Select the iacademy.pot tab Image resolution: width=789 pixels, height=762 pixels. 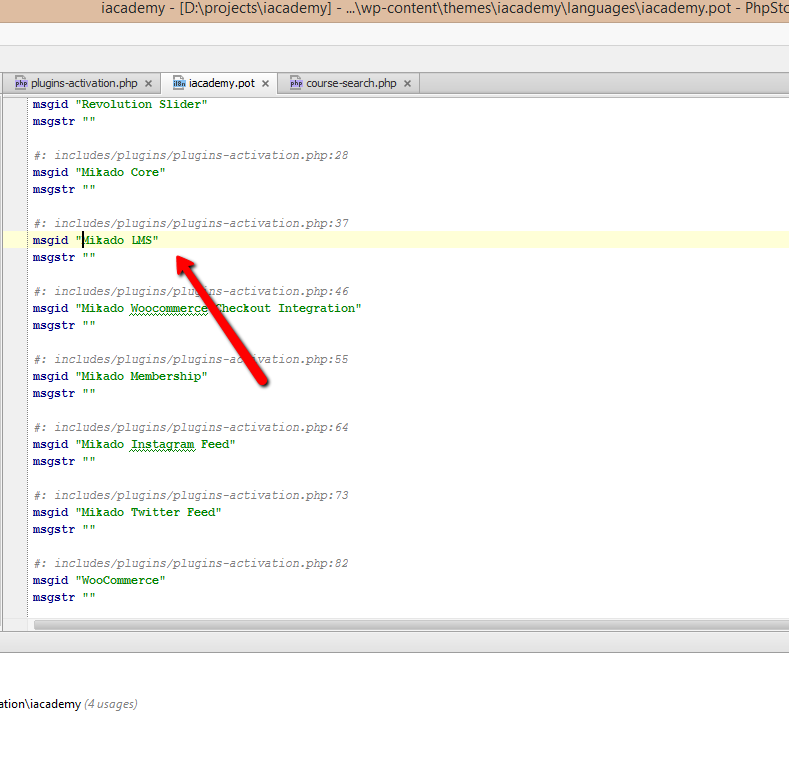click(221, 84)
